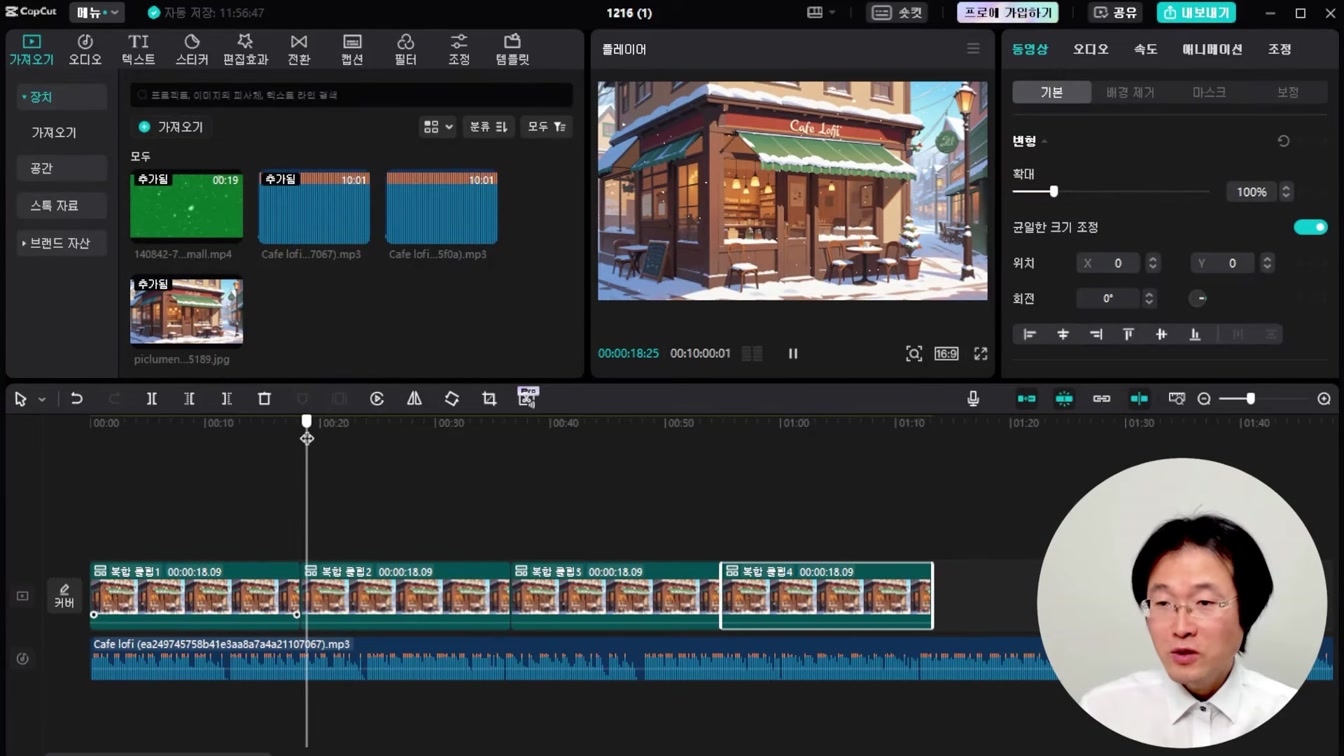Toggle preview axis on timeline
Screen dimensions: 1344x756
click(x=1139, y=399)
